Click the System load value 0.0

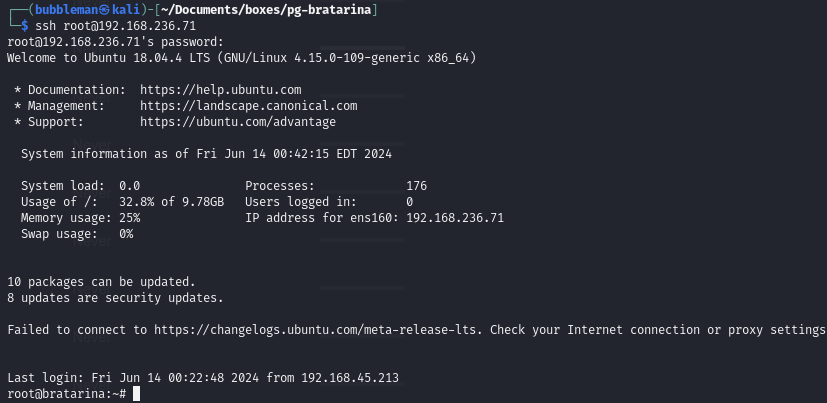coord(130,186)
